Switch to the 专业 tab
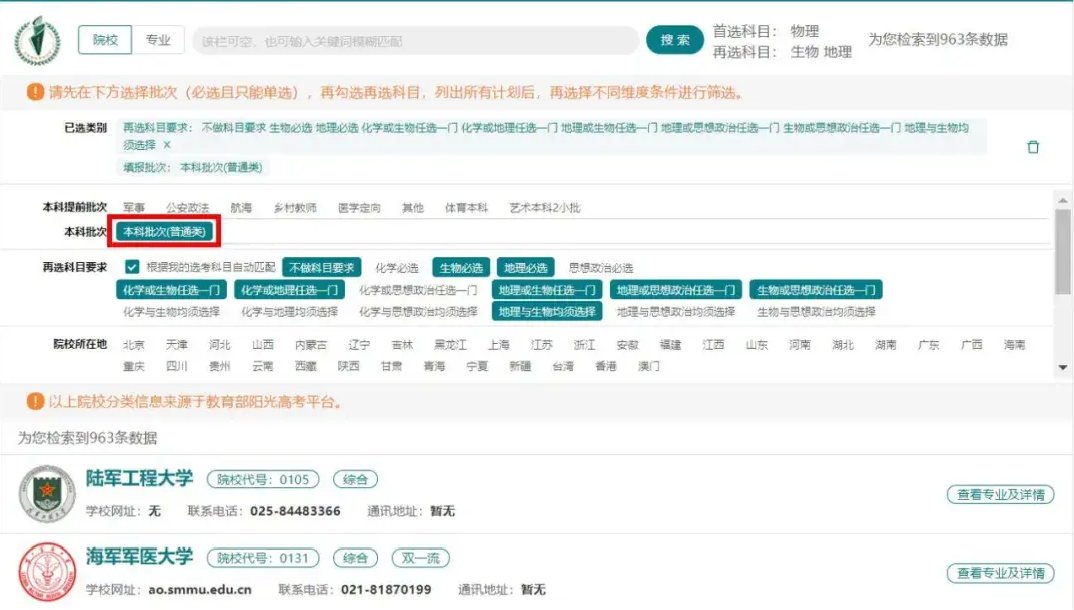 click(x=158, y=40)
